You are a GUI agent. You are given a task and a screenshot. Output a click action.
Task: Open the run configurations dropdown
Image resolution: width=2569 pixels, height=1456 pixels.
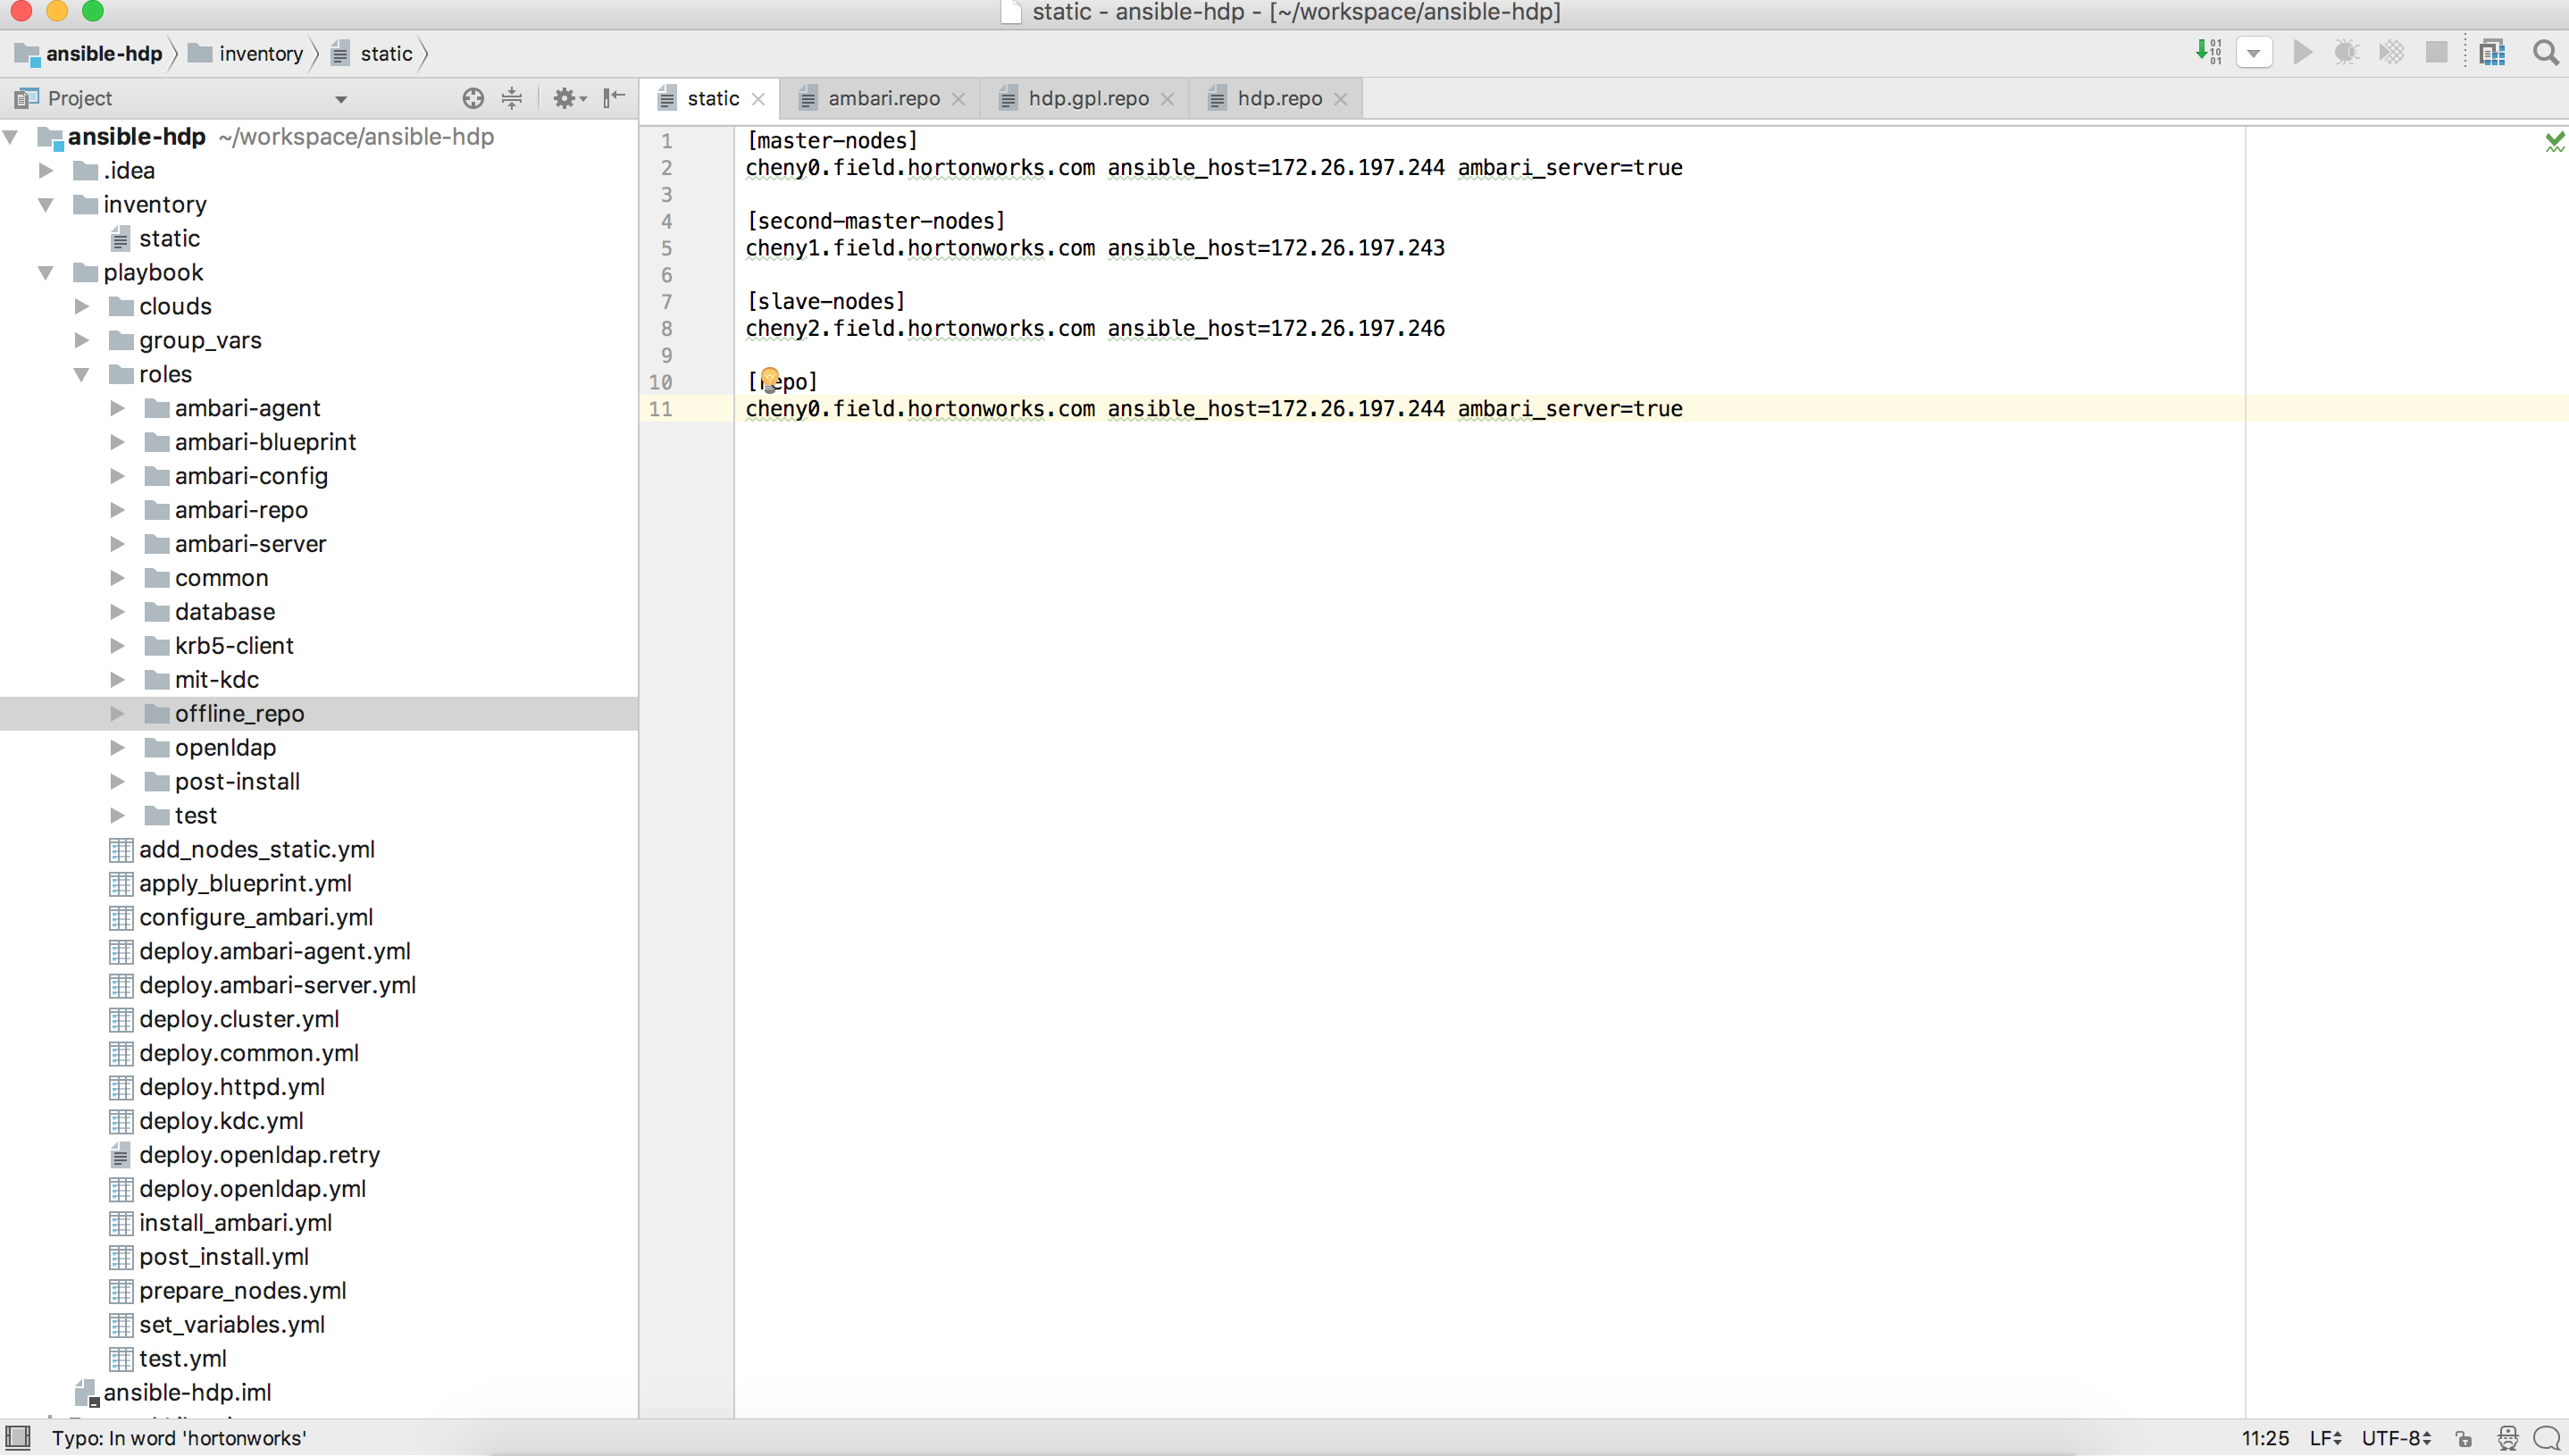coord(2253,52)
